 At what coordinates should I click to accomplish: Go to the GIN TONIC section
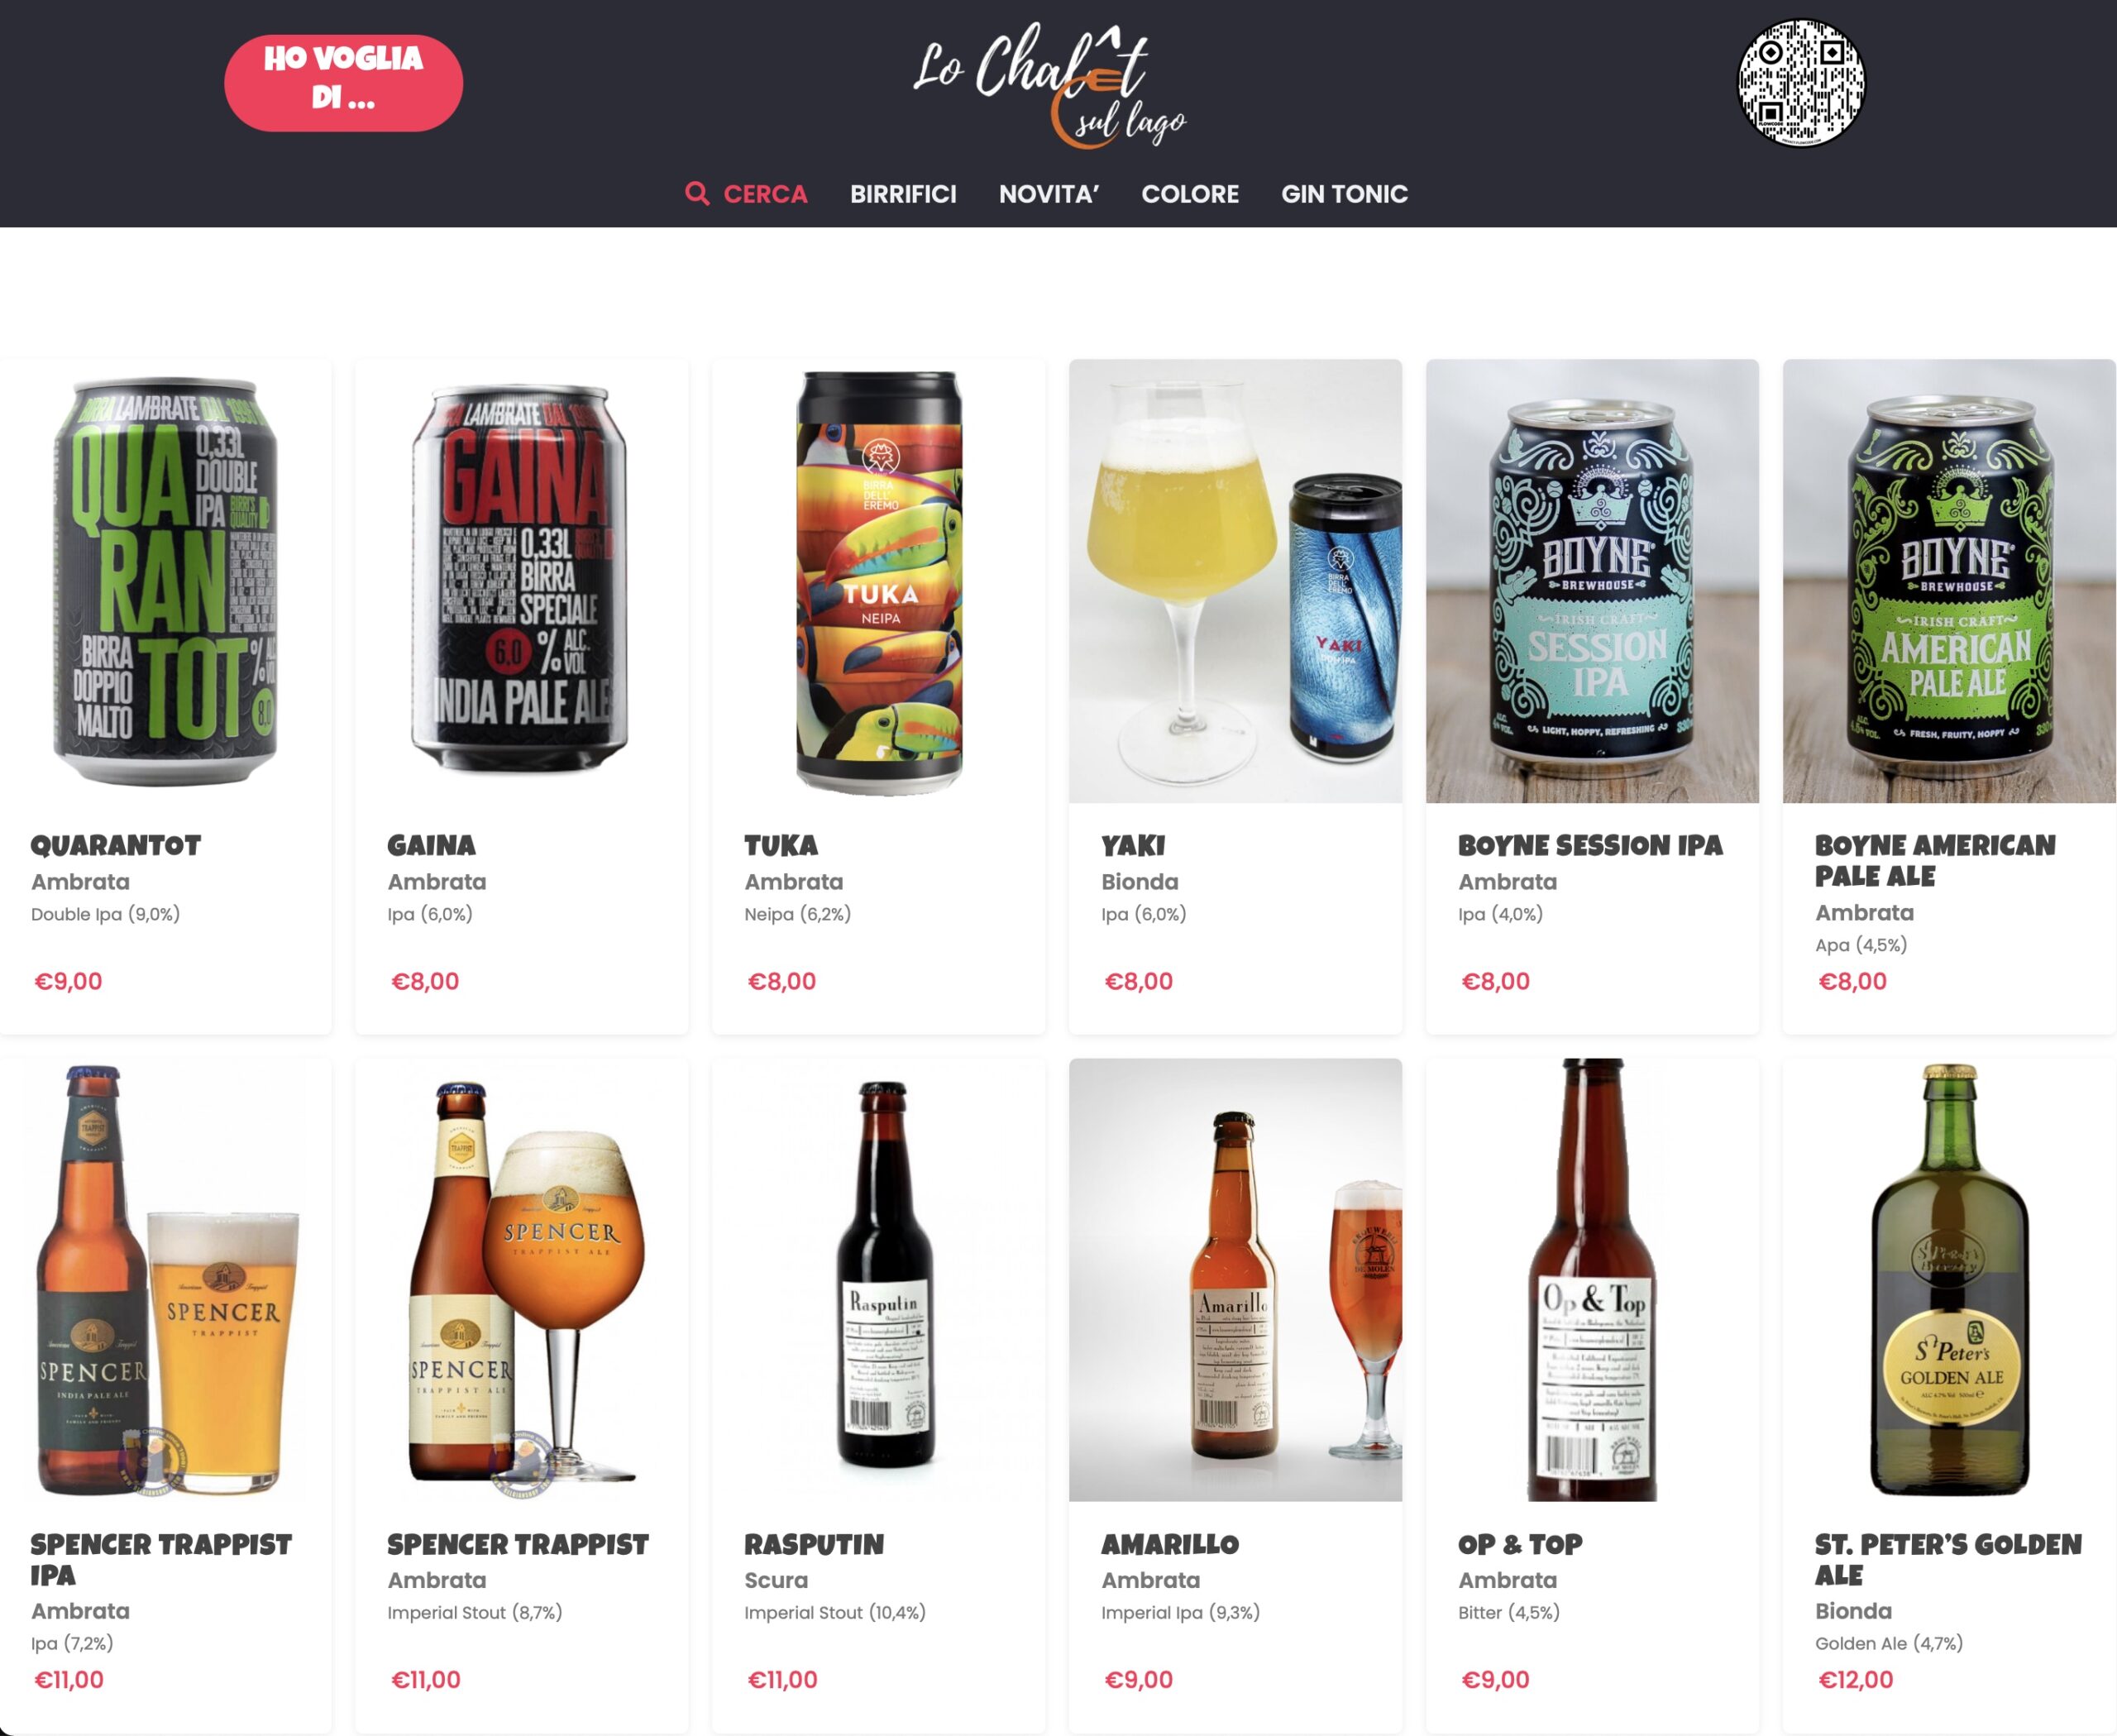click(x=1344, y=194)
